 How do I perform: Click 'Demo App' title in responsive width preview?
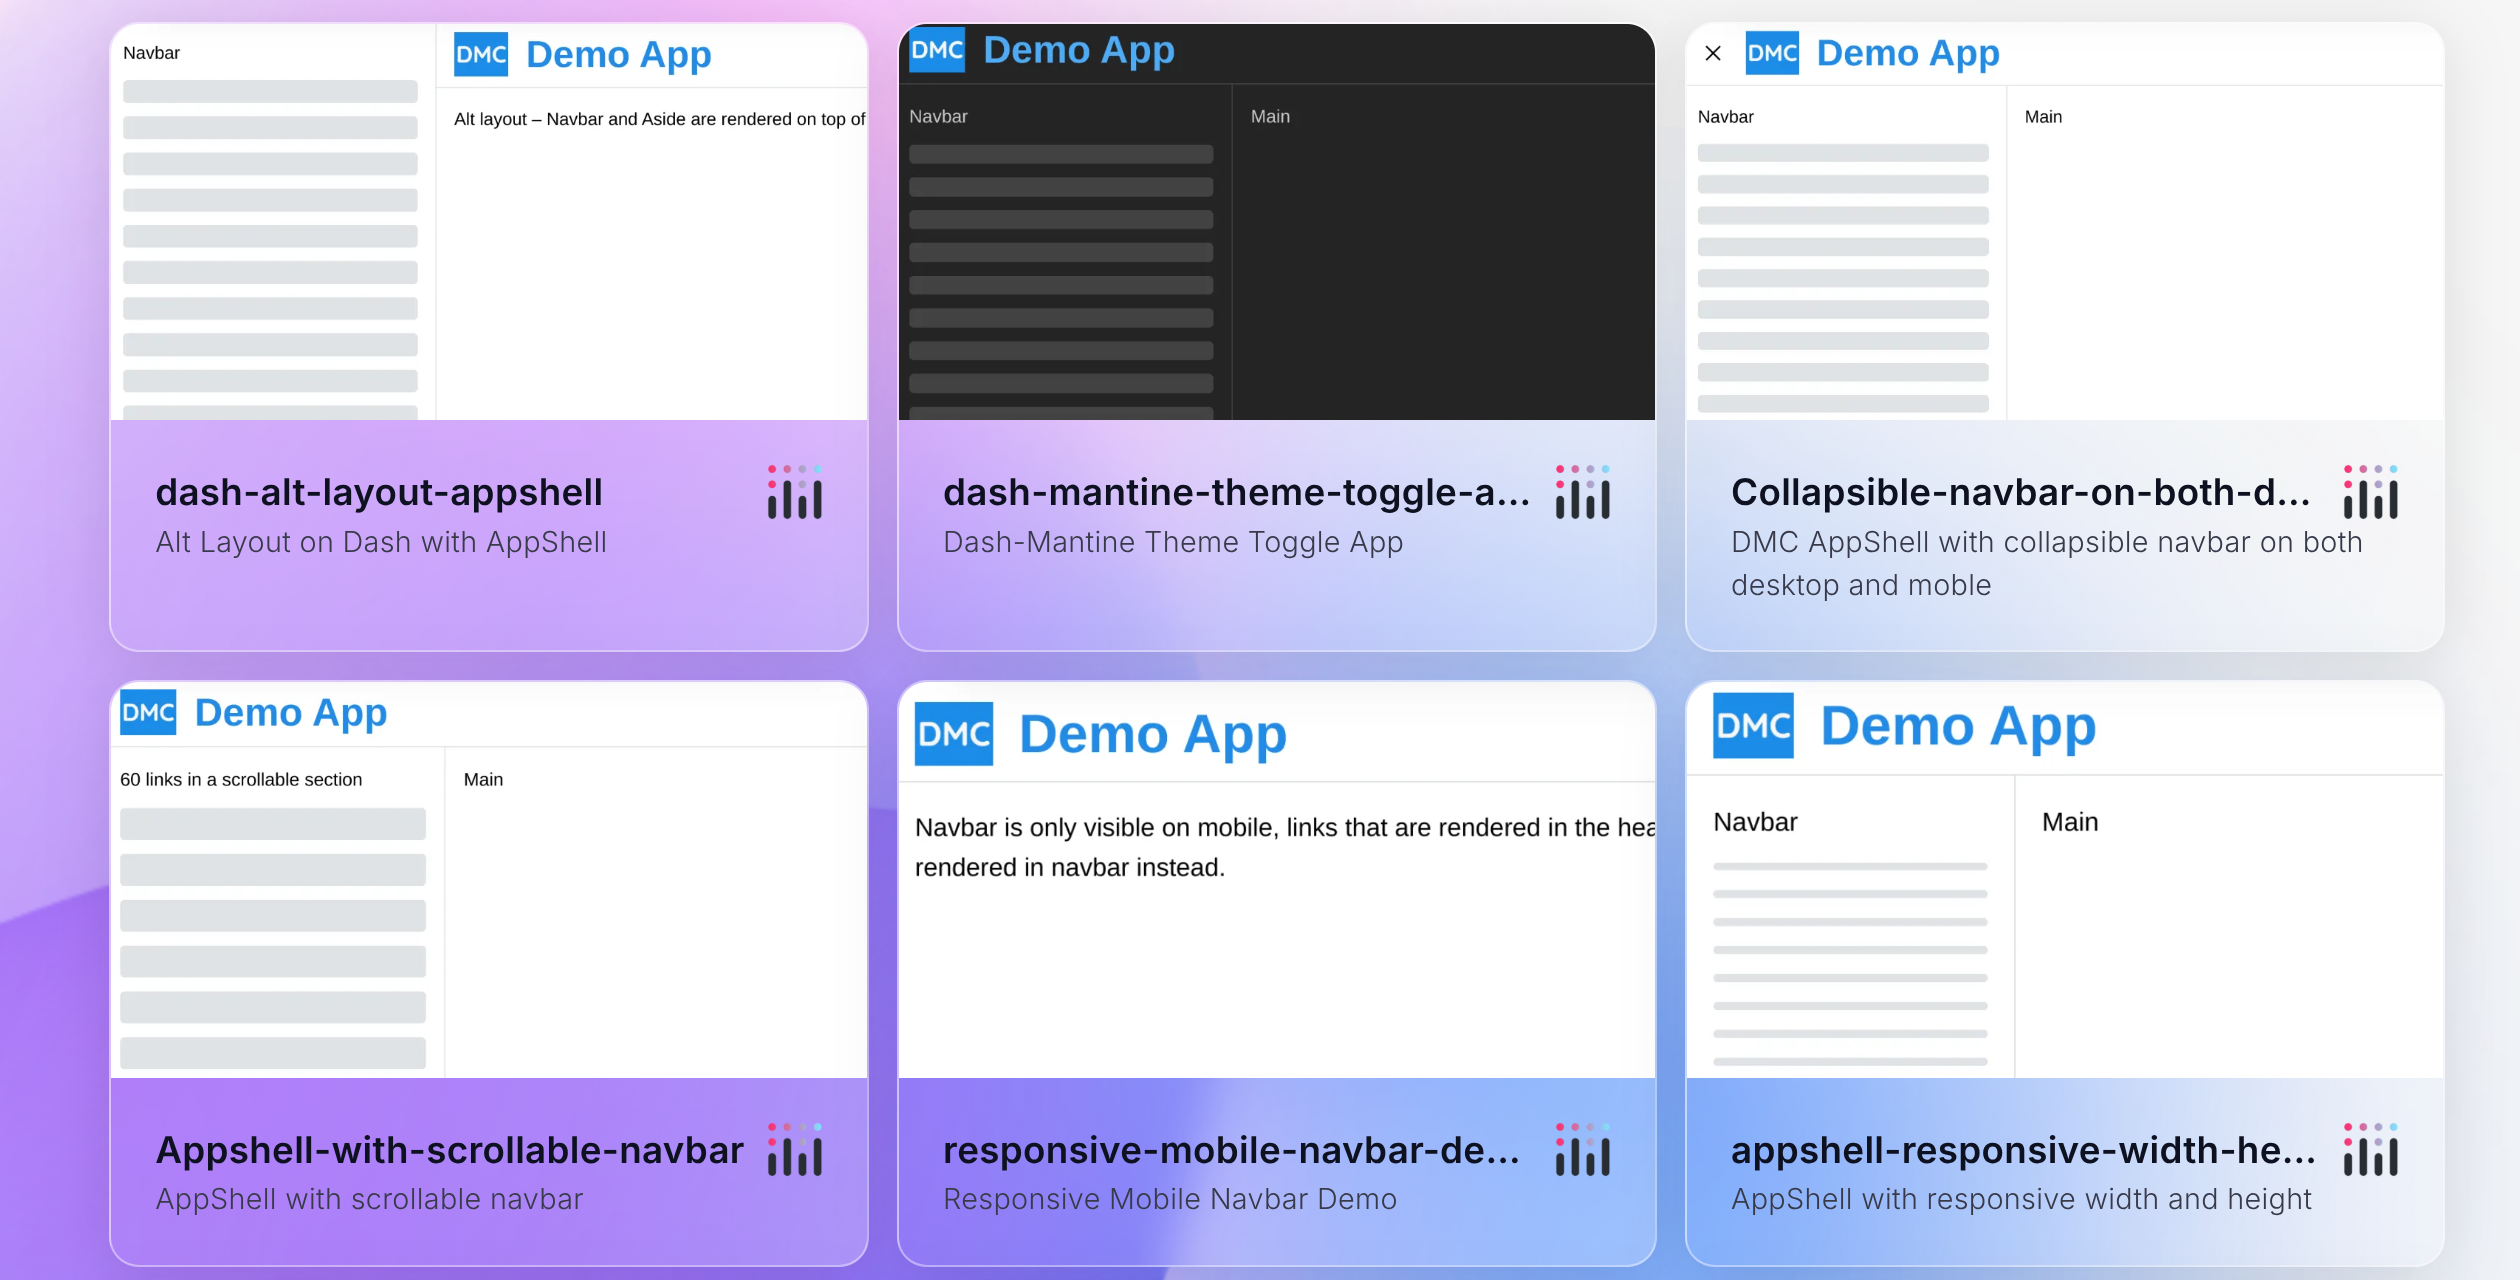tap(1958, 726)
